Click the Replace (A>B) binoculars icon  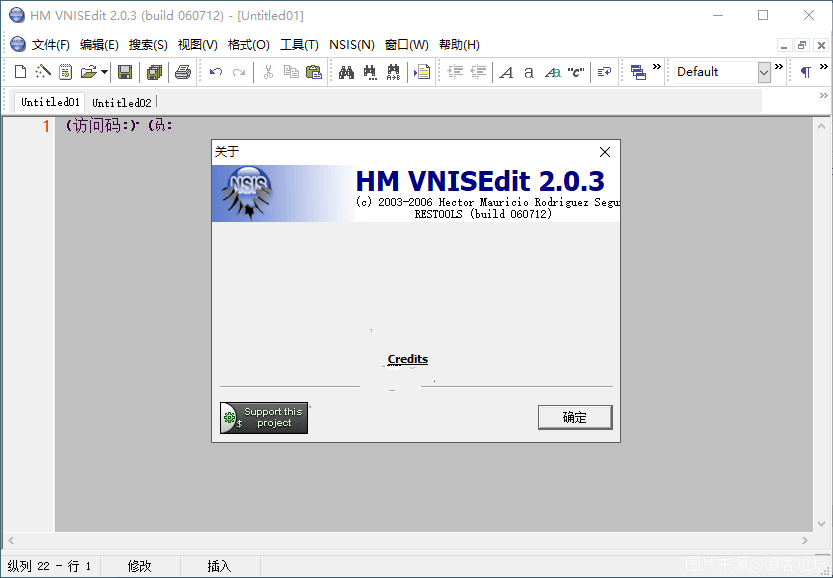394,72
